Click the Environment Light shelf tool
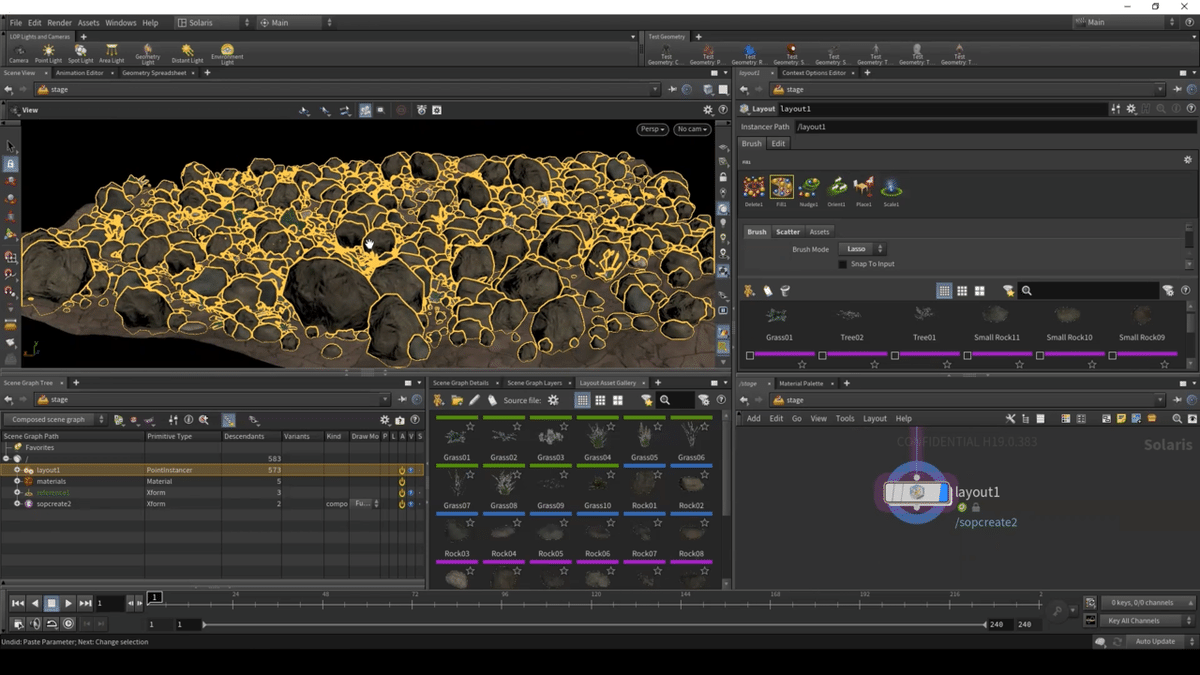The height and width of the screenshot is (675, 1200). tap(227, 51)
